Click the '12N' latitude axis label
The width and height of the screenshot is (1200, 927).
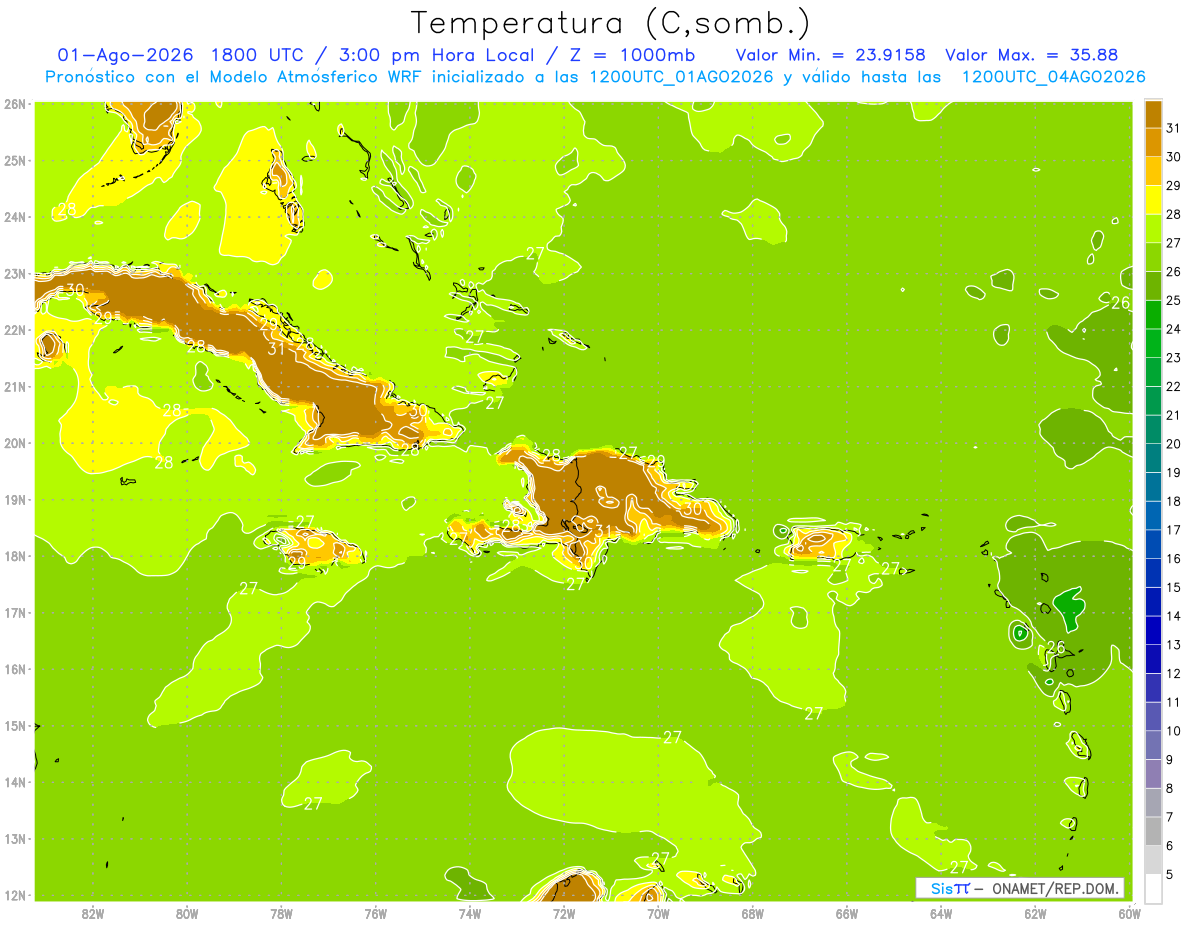(14, 895)
